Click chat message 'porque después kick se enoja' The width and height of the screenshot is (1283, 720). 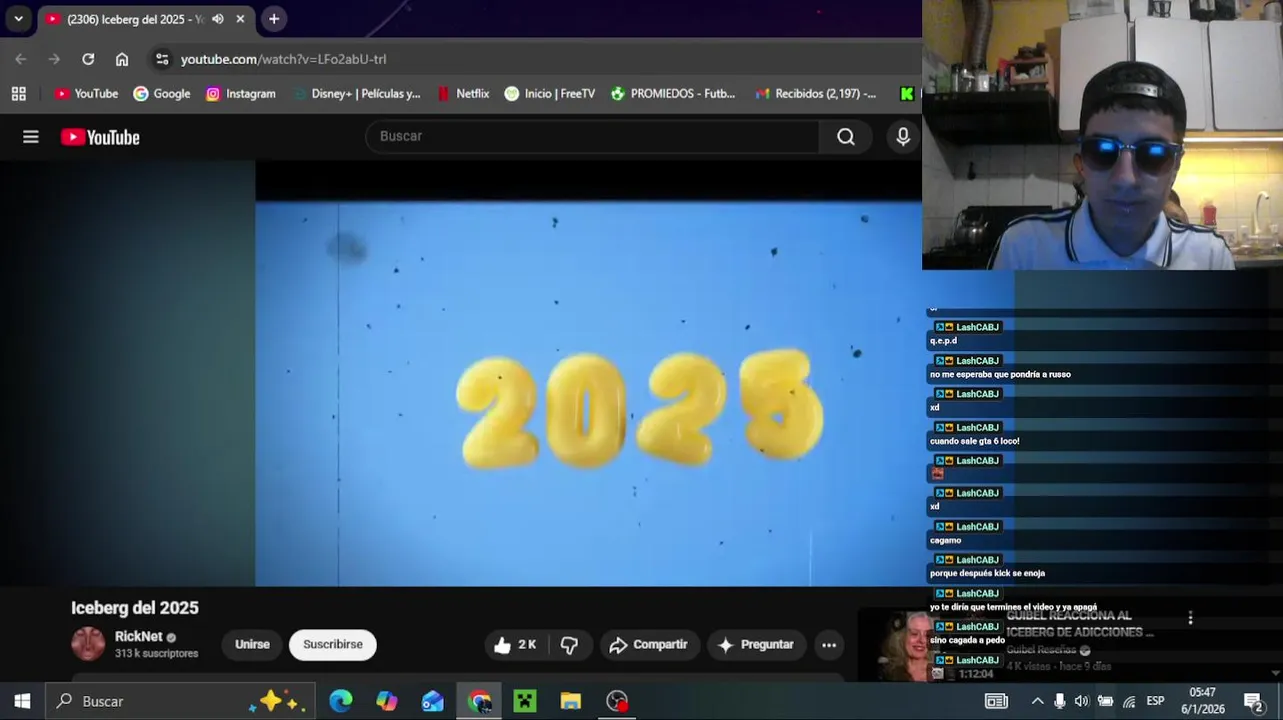tap(987, 573)
